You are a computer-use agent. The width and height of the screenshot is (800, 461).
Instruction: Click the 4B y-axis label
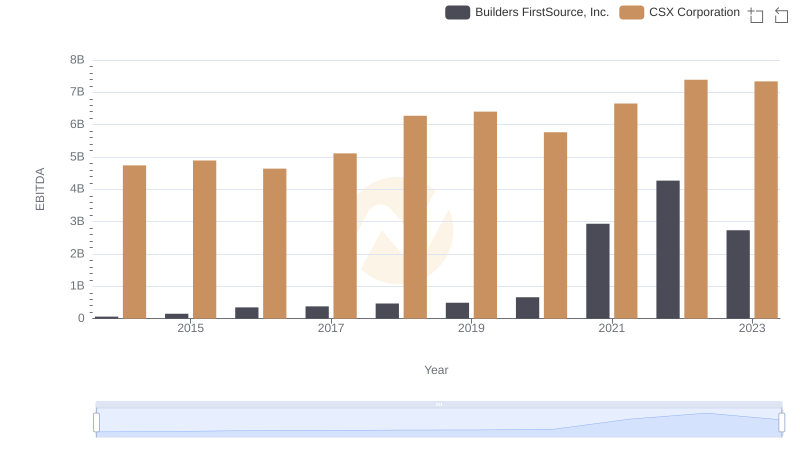pos(77,189)
